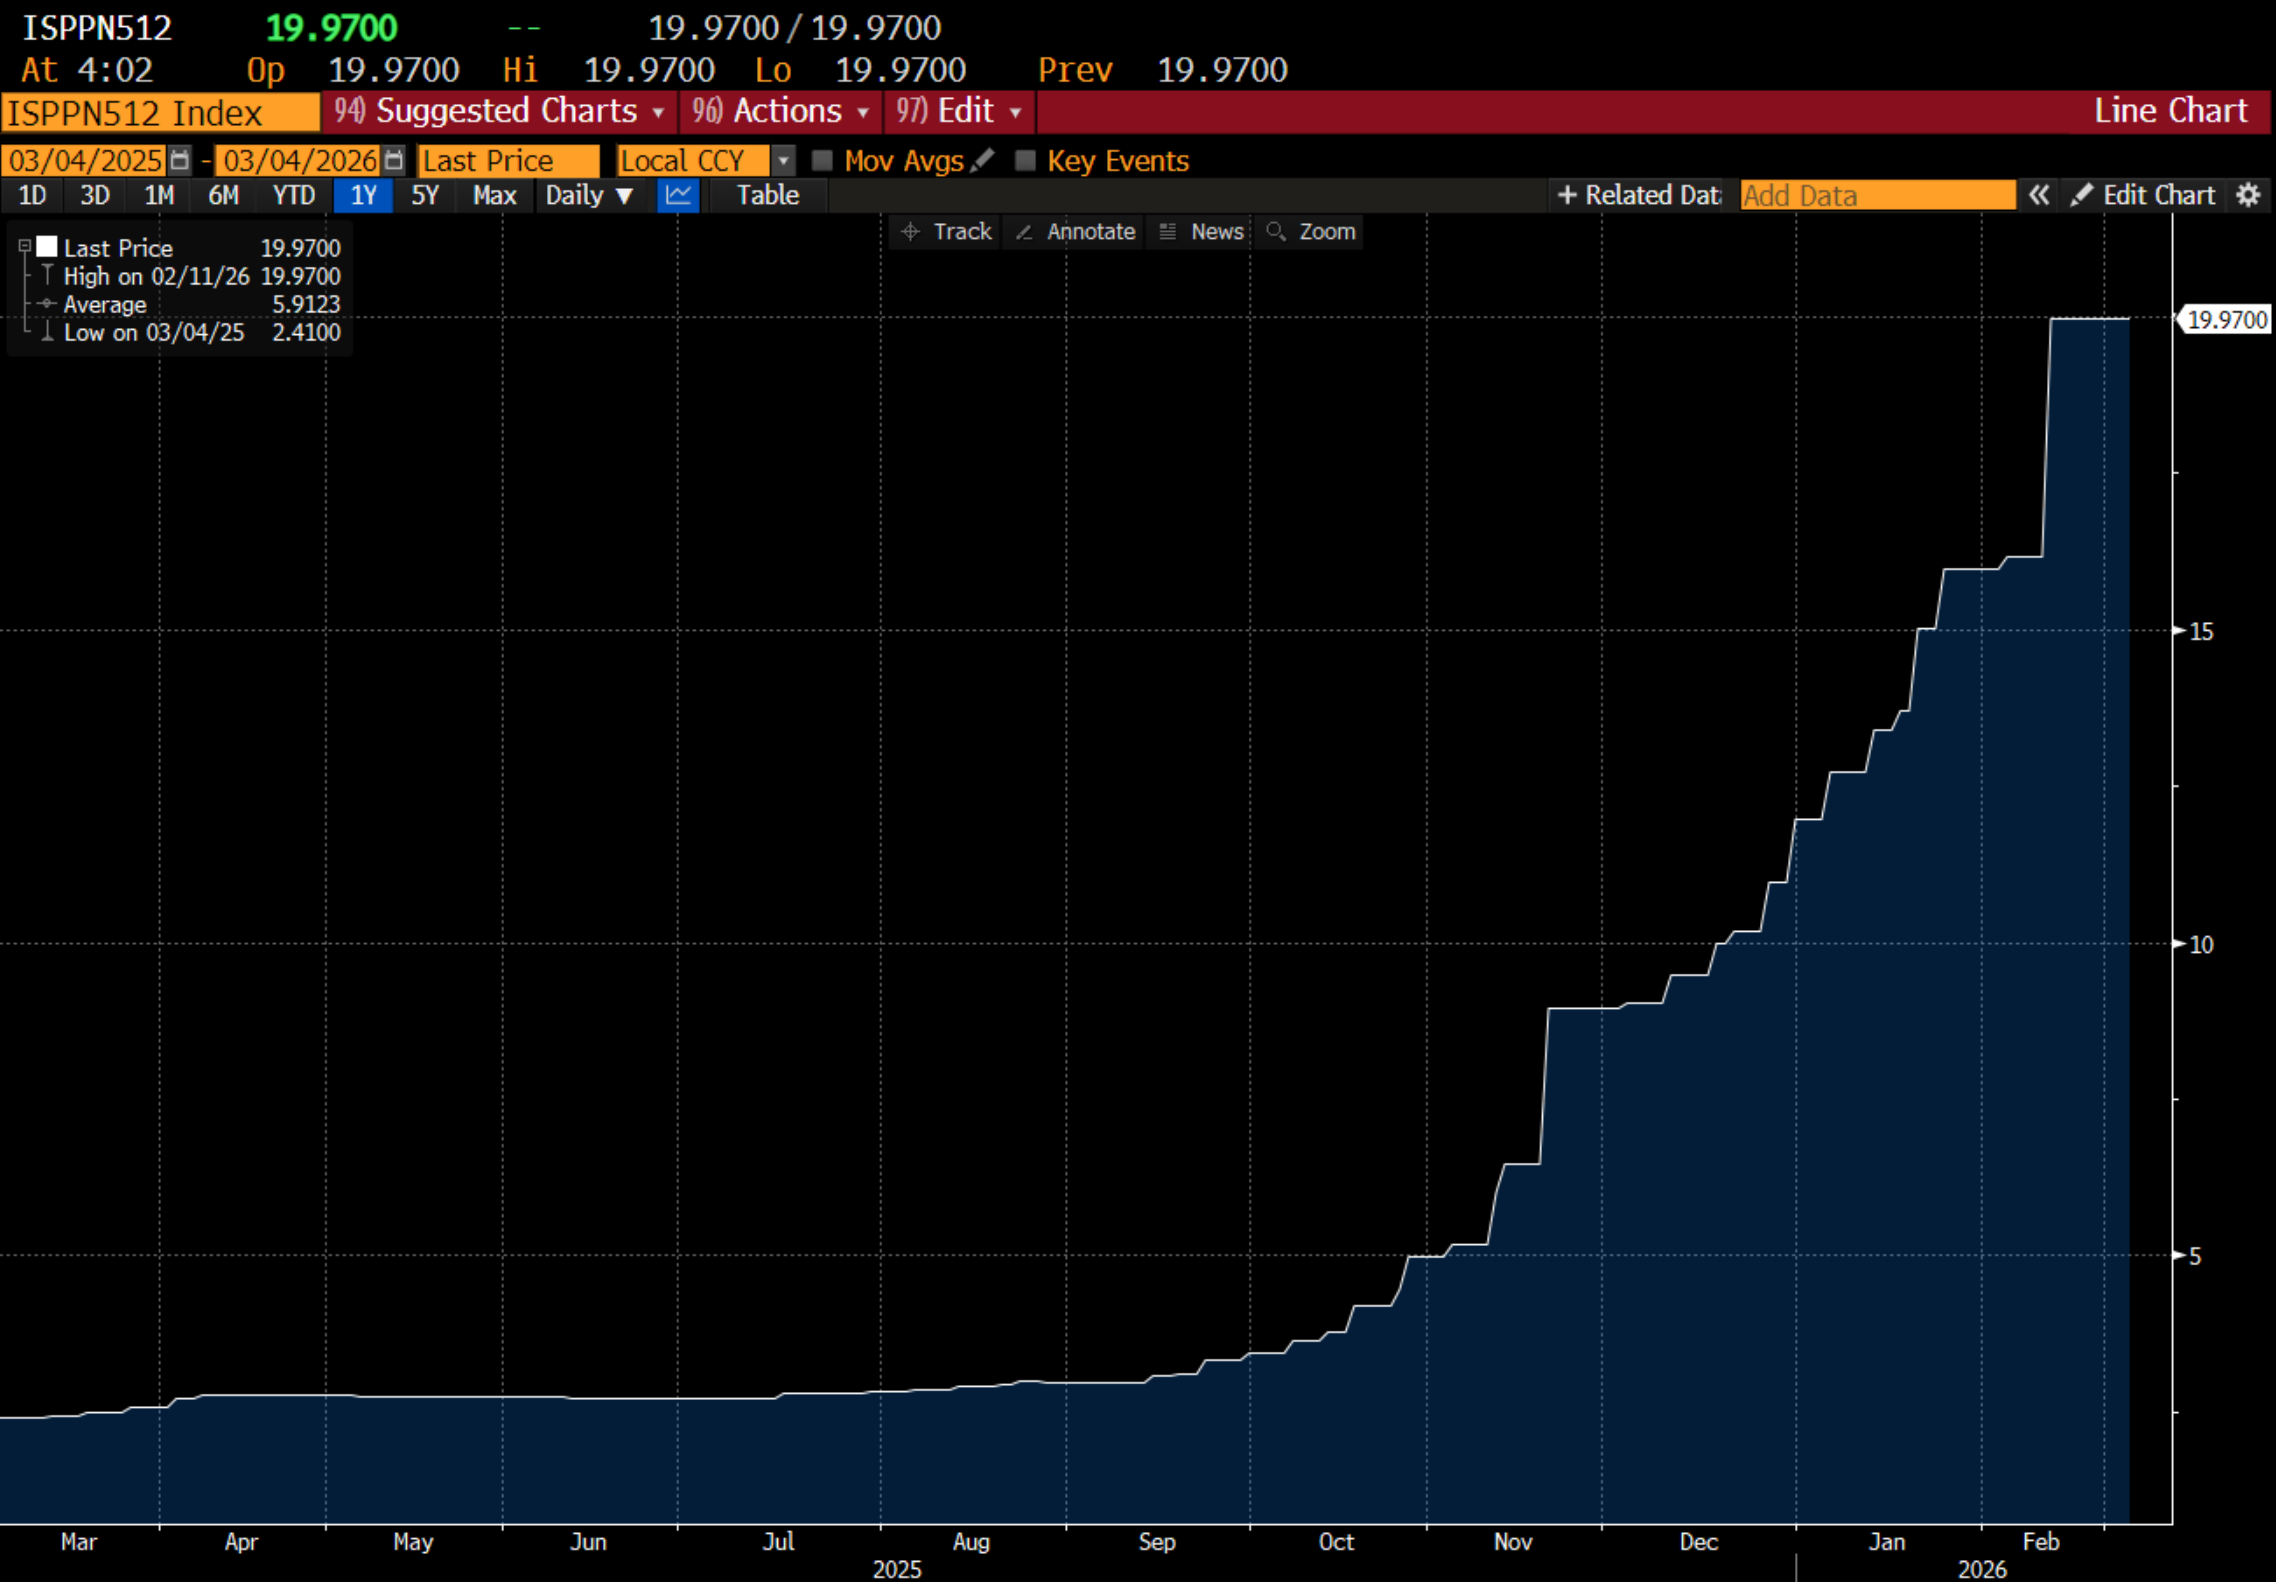Click the double-chevron collapse panel icon
This screenshot has height=1582, width=2276.
2038,195
